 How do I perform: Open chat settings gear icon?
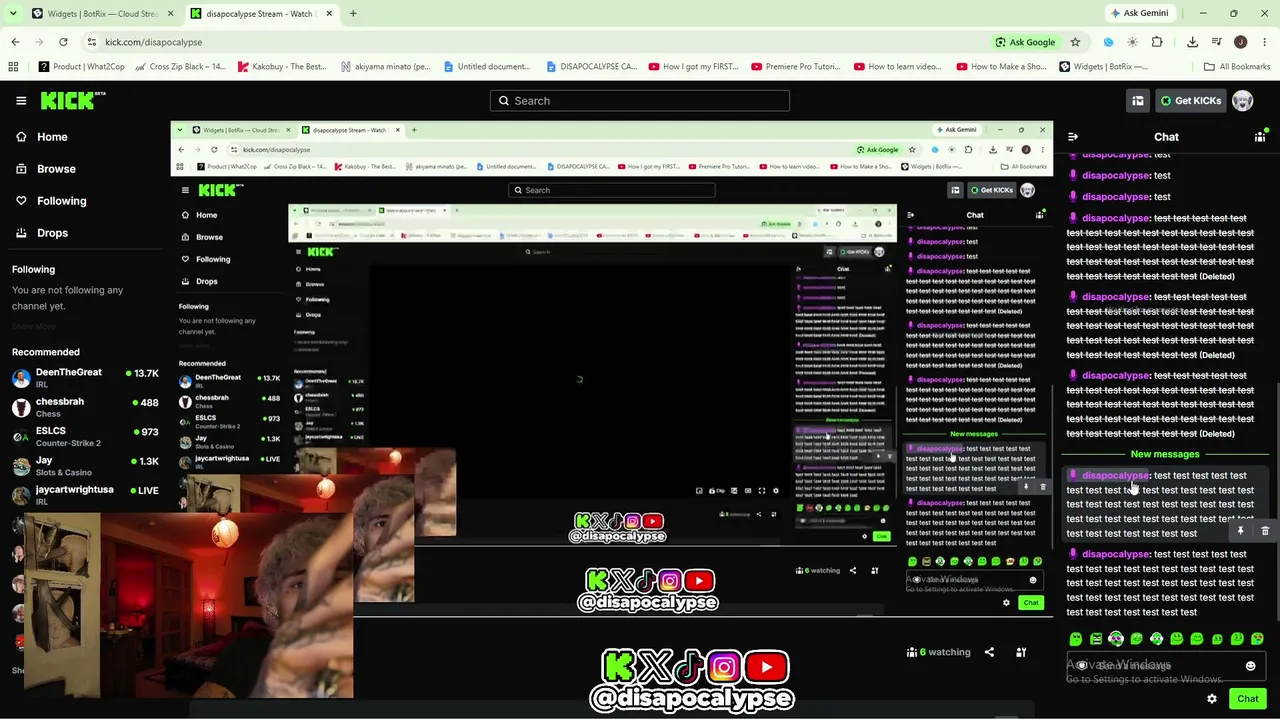coord(1212,699)
